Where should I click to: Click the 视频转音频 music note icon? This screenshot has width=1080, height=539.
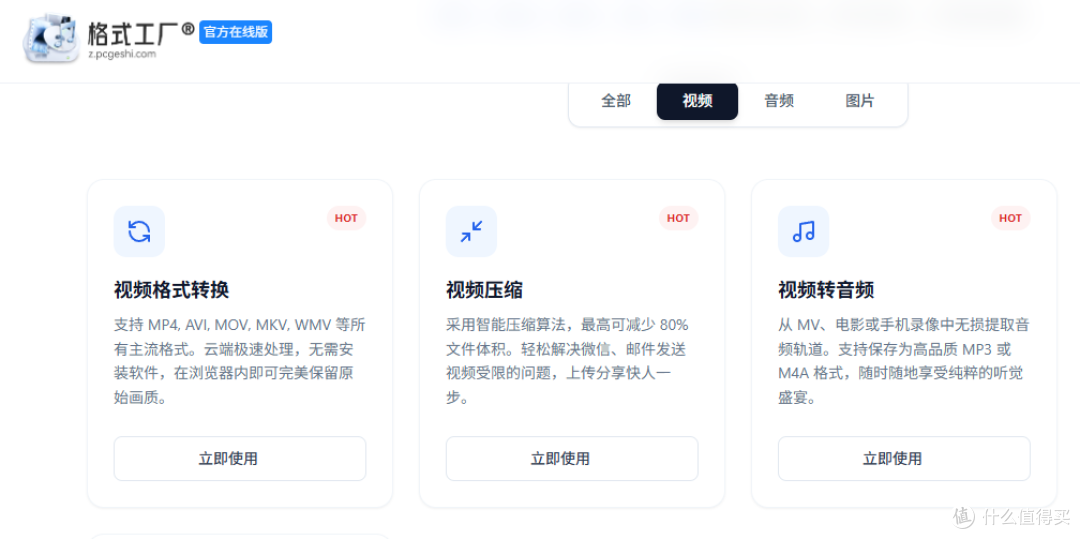tap(803, 231)
